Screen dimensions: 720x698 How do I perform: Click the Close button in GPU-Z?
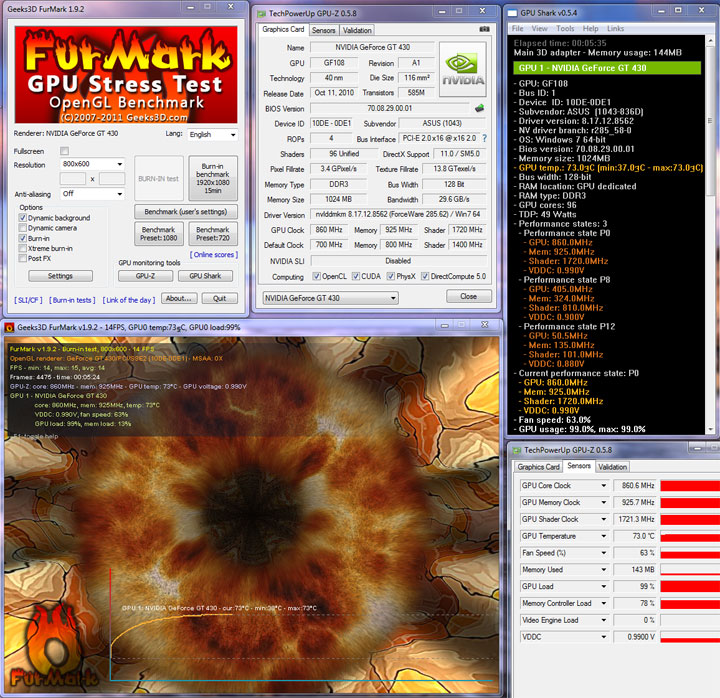[468, 296]
